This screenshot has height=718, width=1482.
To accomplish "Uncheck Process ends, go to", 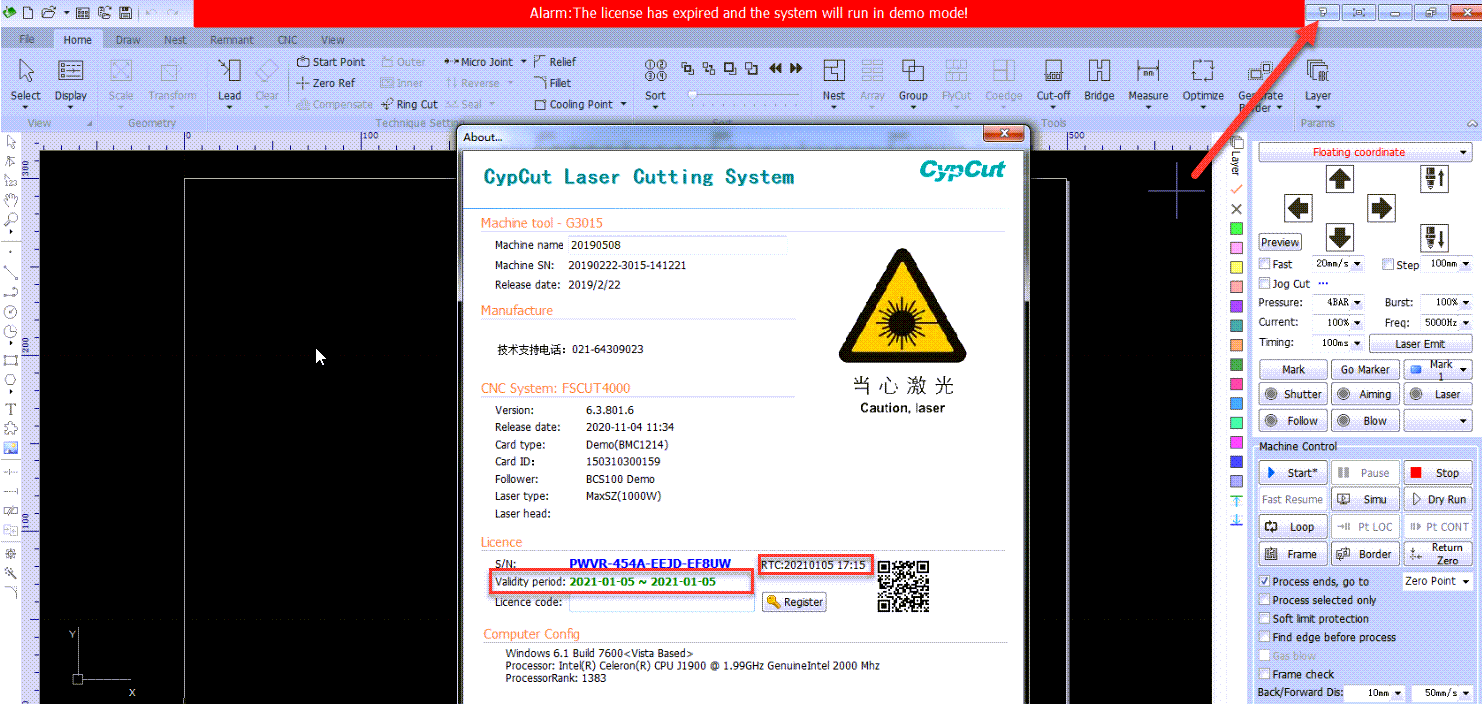I will 1265,581.
